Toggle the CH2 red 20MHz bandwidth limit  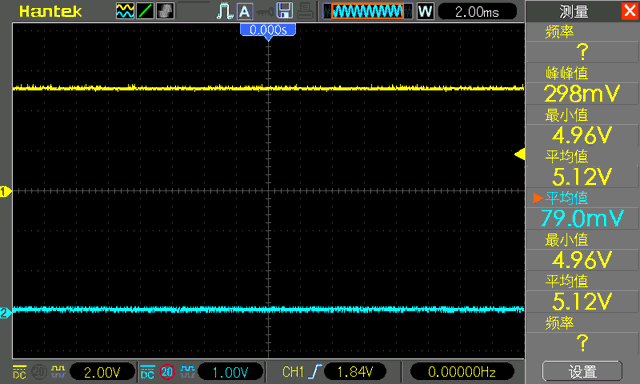(x=167, y=372)
